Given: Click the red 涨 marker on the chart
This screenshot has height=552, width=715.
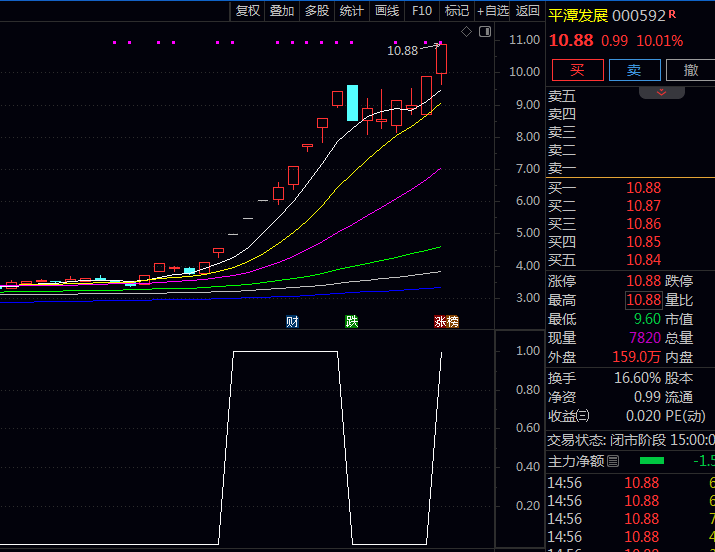Looking at the screenshot, I should pyautogui.click(x=439, y=321).
